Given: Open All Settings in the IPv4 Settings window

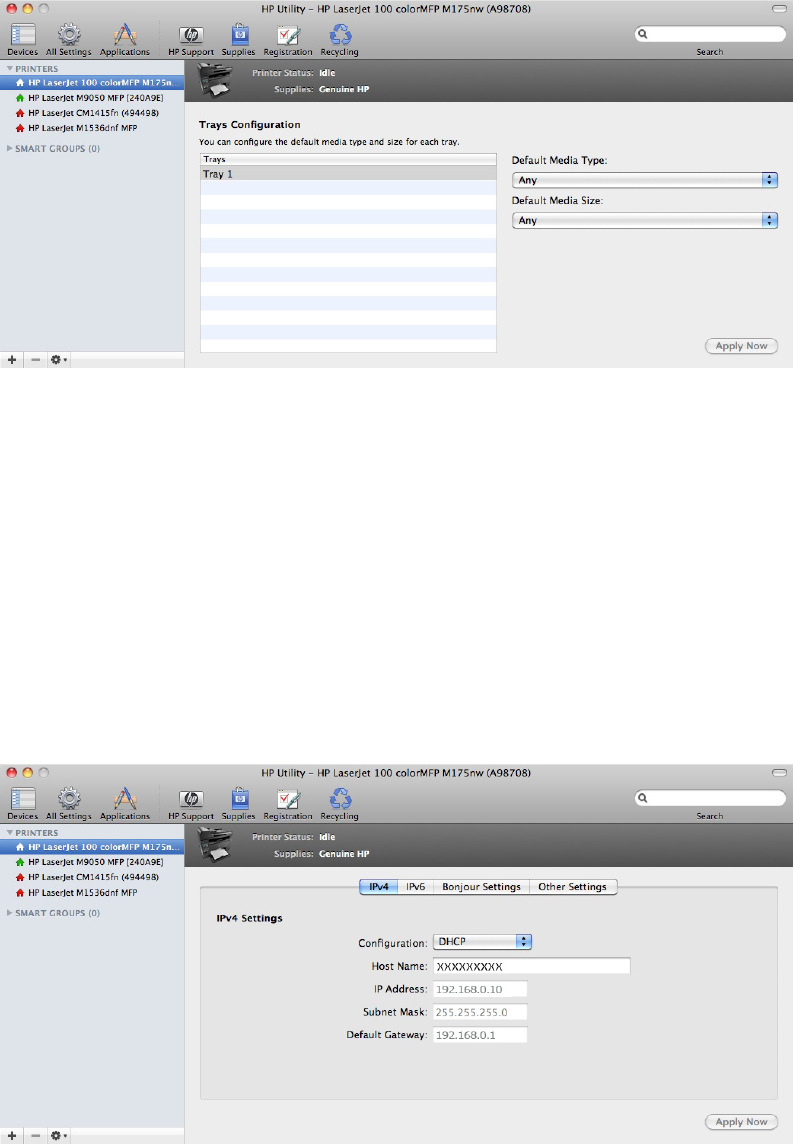Looking at the screenshot, I should coord(69,803).
